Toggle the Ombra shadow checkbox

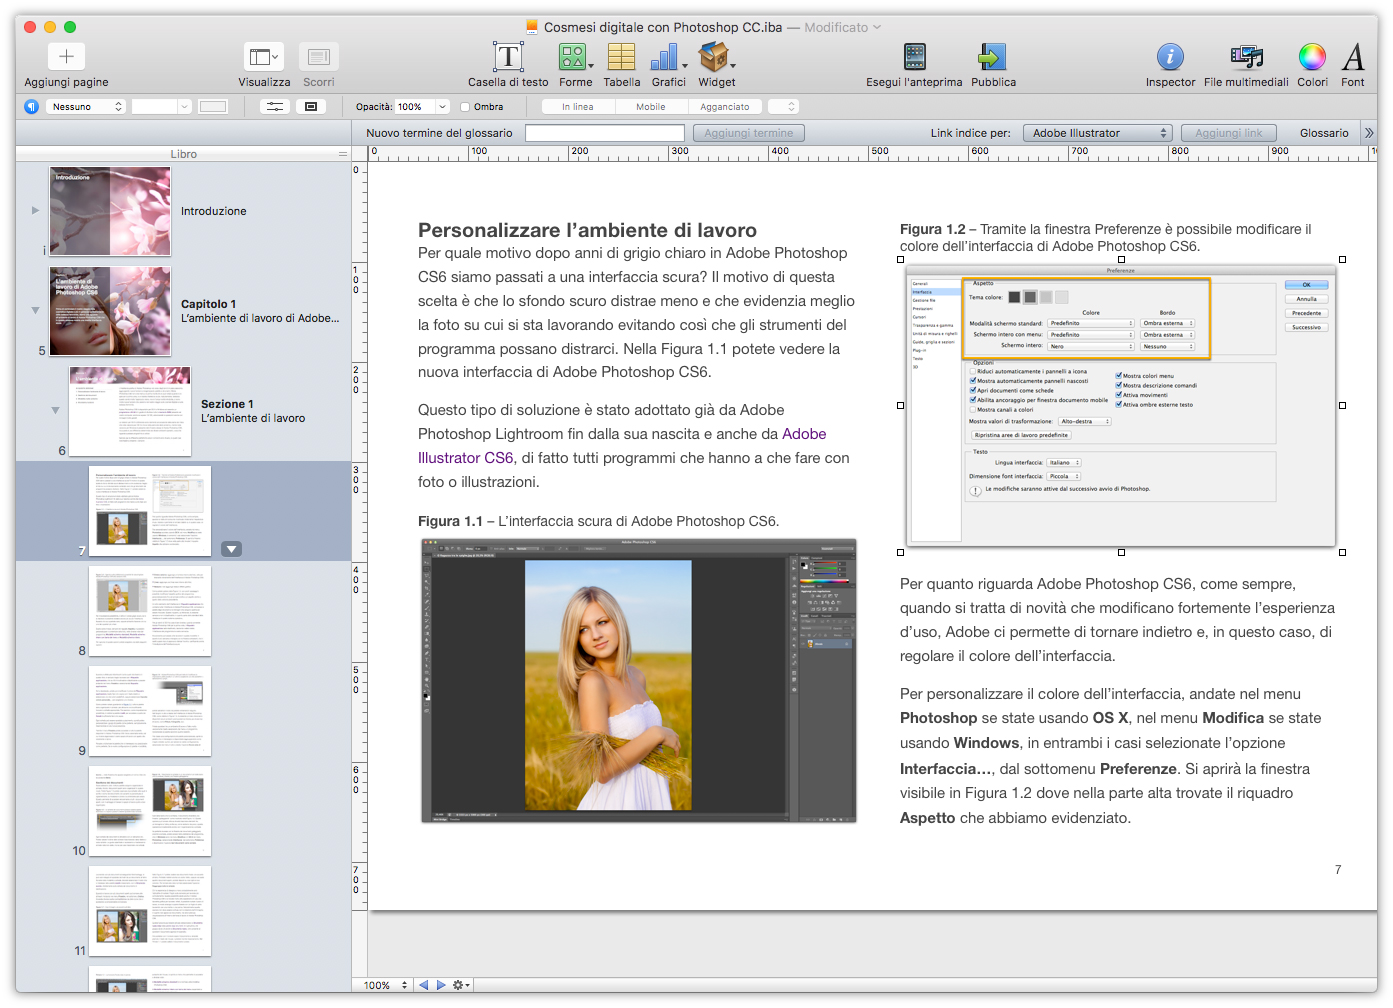point(465,107)
